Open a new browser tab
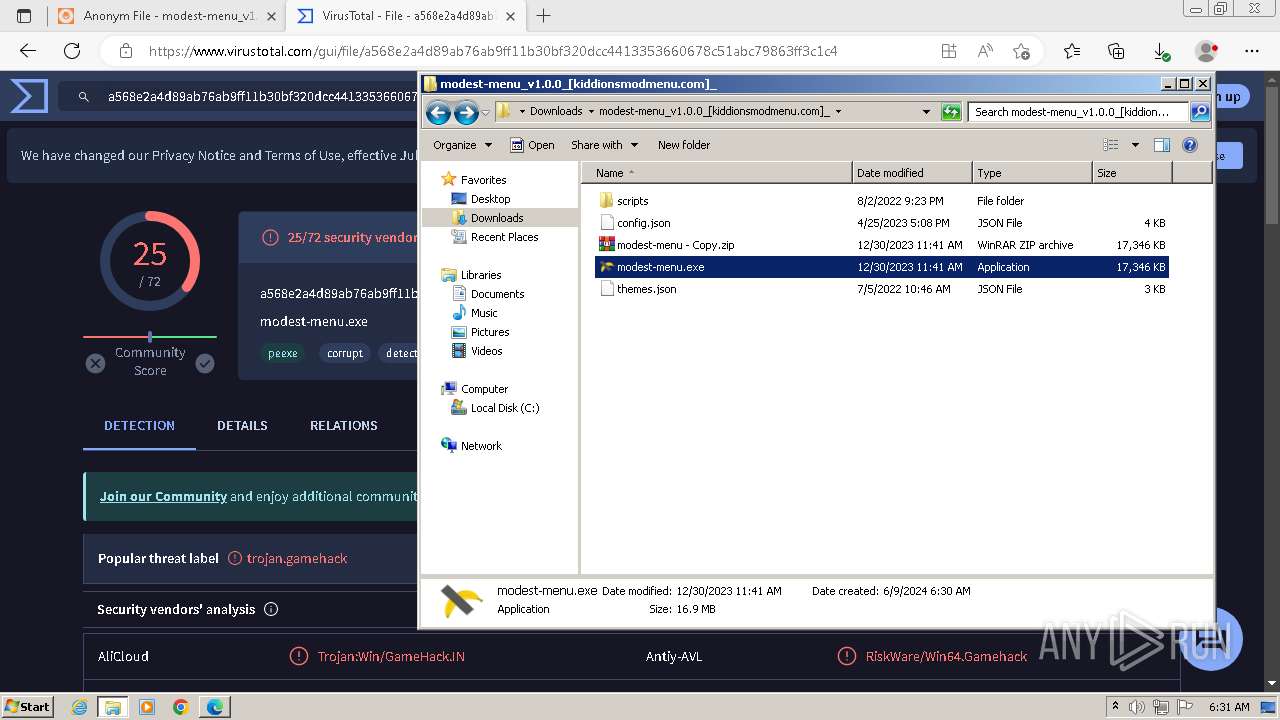 (x=544, y=16)
